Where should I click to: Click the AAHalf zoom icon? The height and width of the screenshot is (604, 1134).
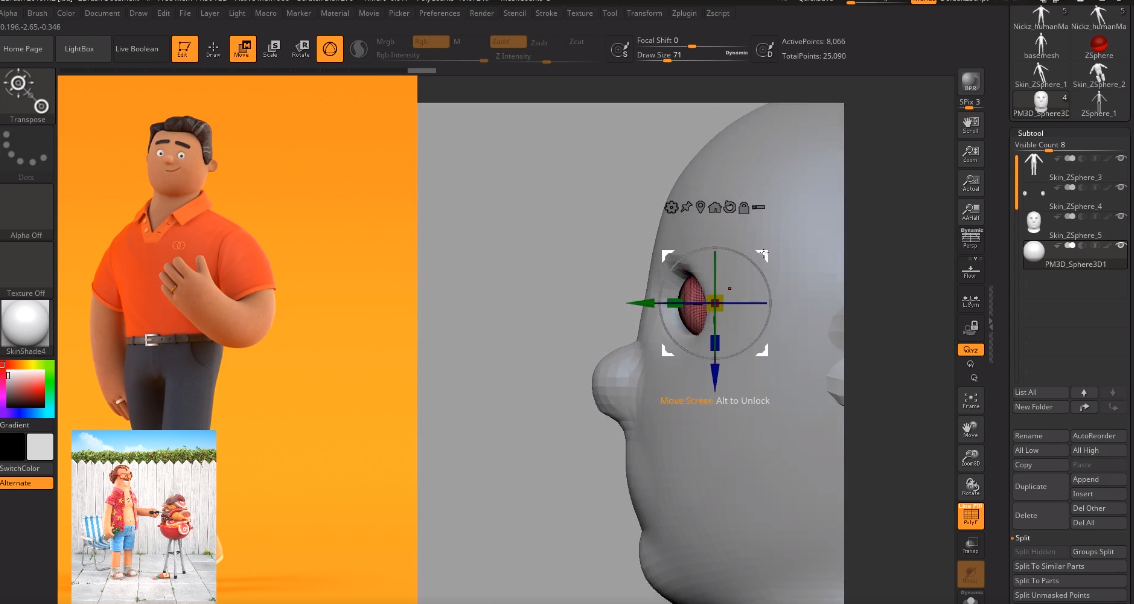[970, 211]
